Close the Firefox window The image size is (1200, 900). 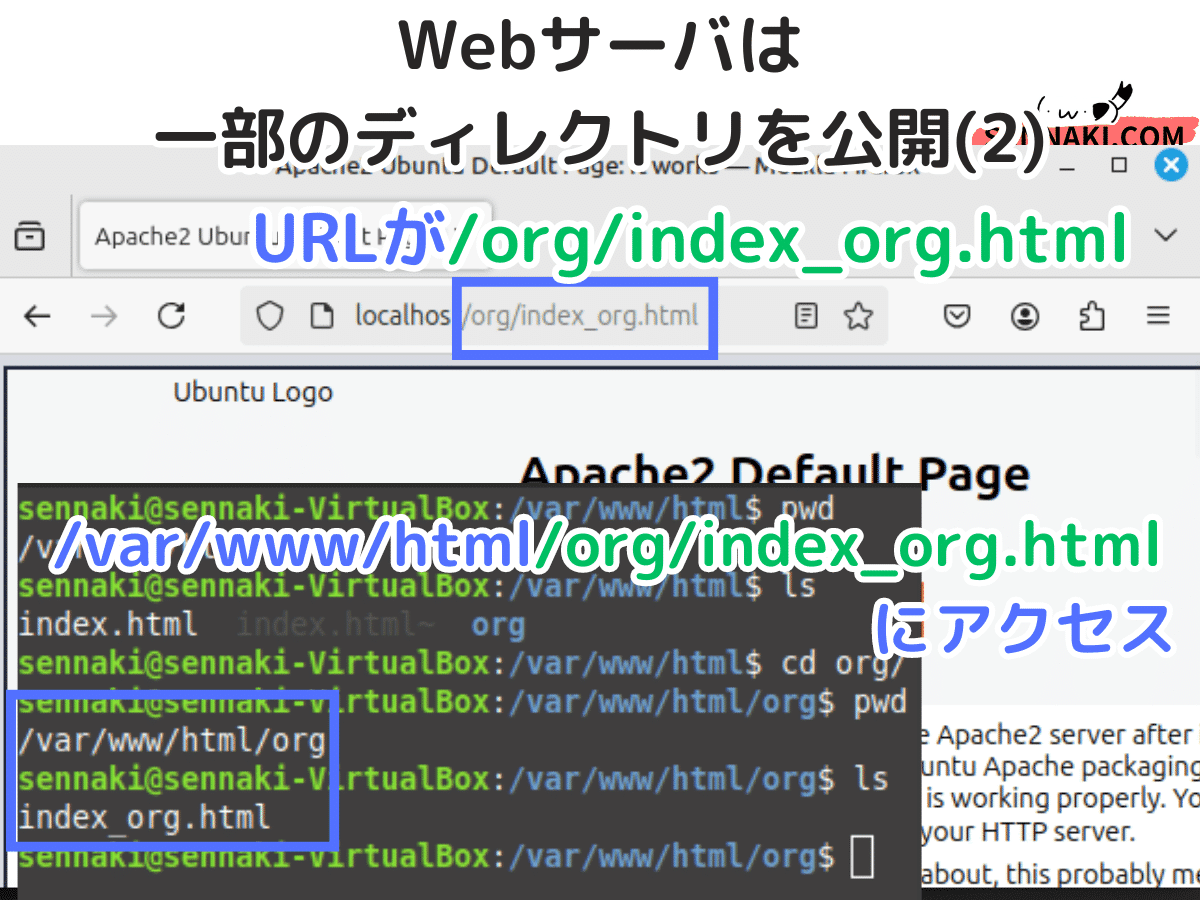click(x=1171, y=164)
